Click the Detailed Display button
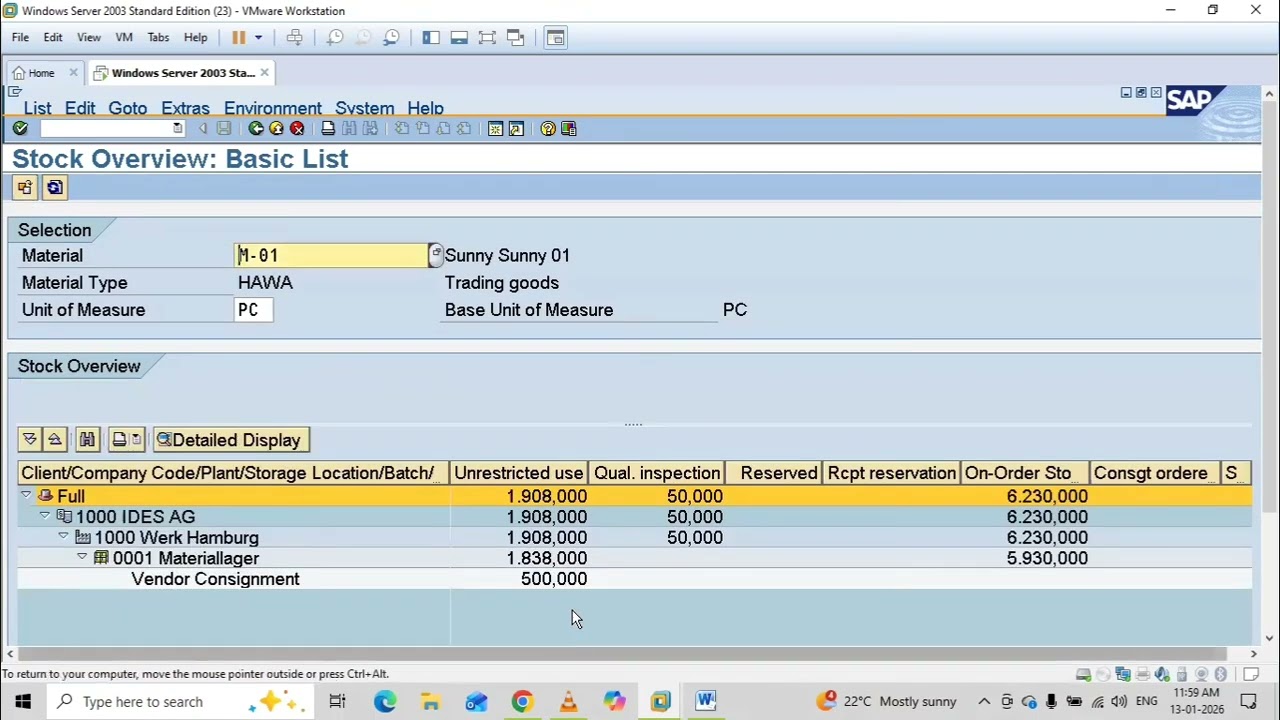This screenshot has width=1280, height=720. tap(230, 440)
